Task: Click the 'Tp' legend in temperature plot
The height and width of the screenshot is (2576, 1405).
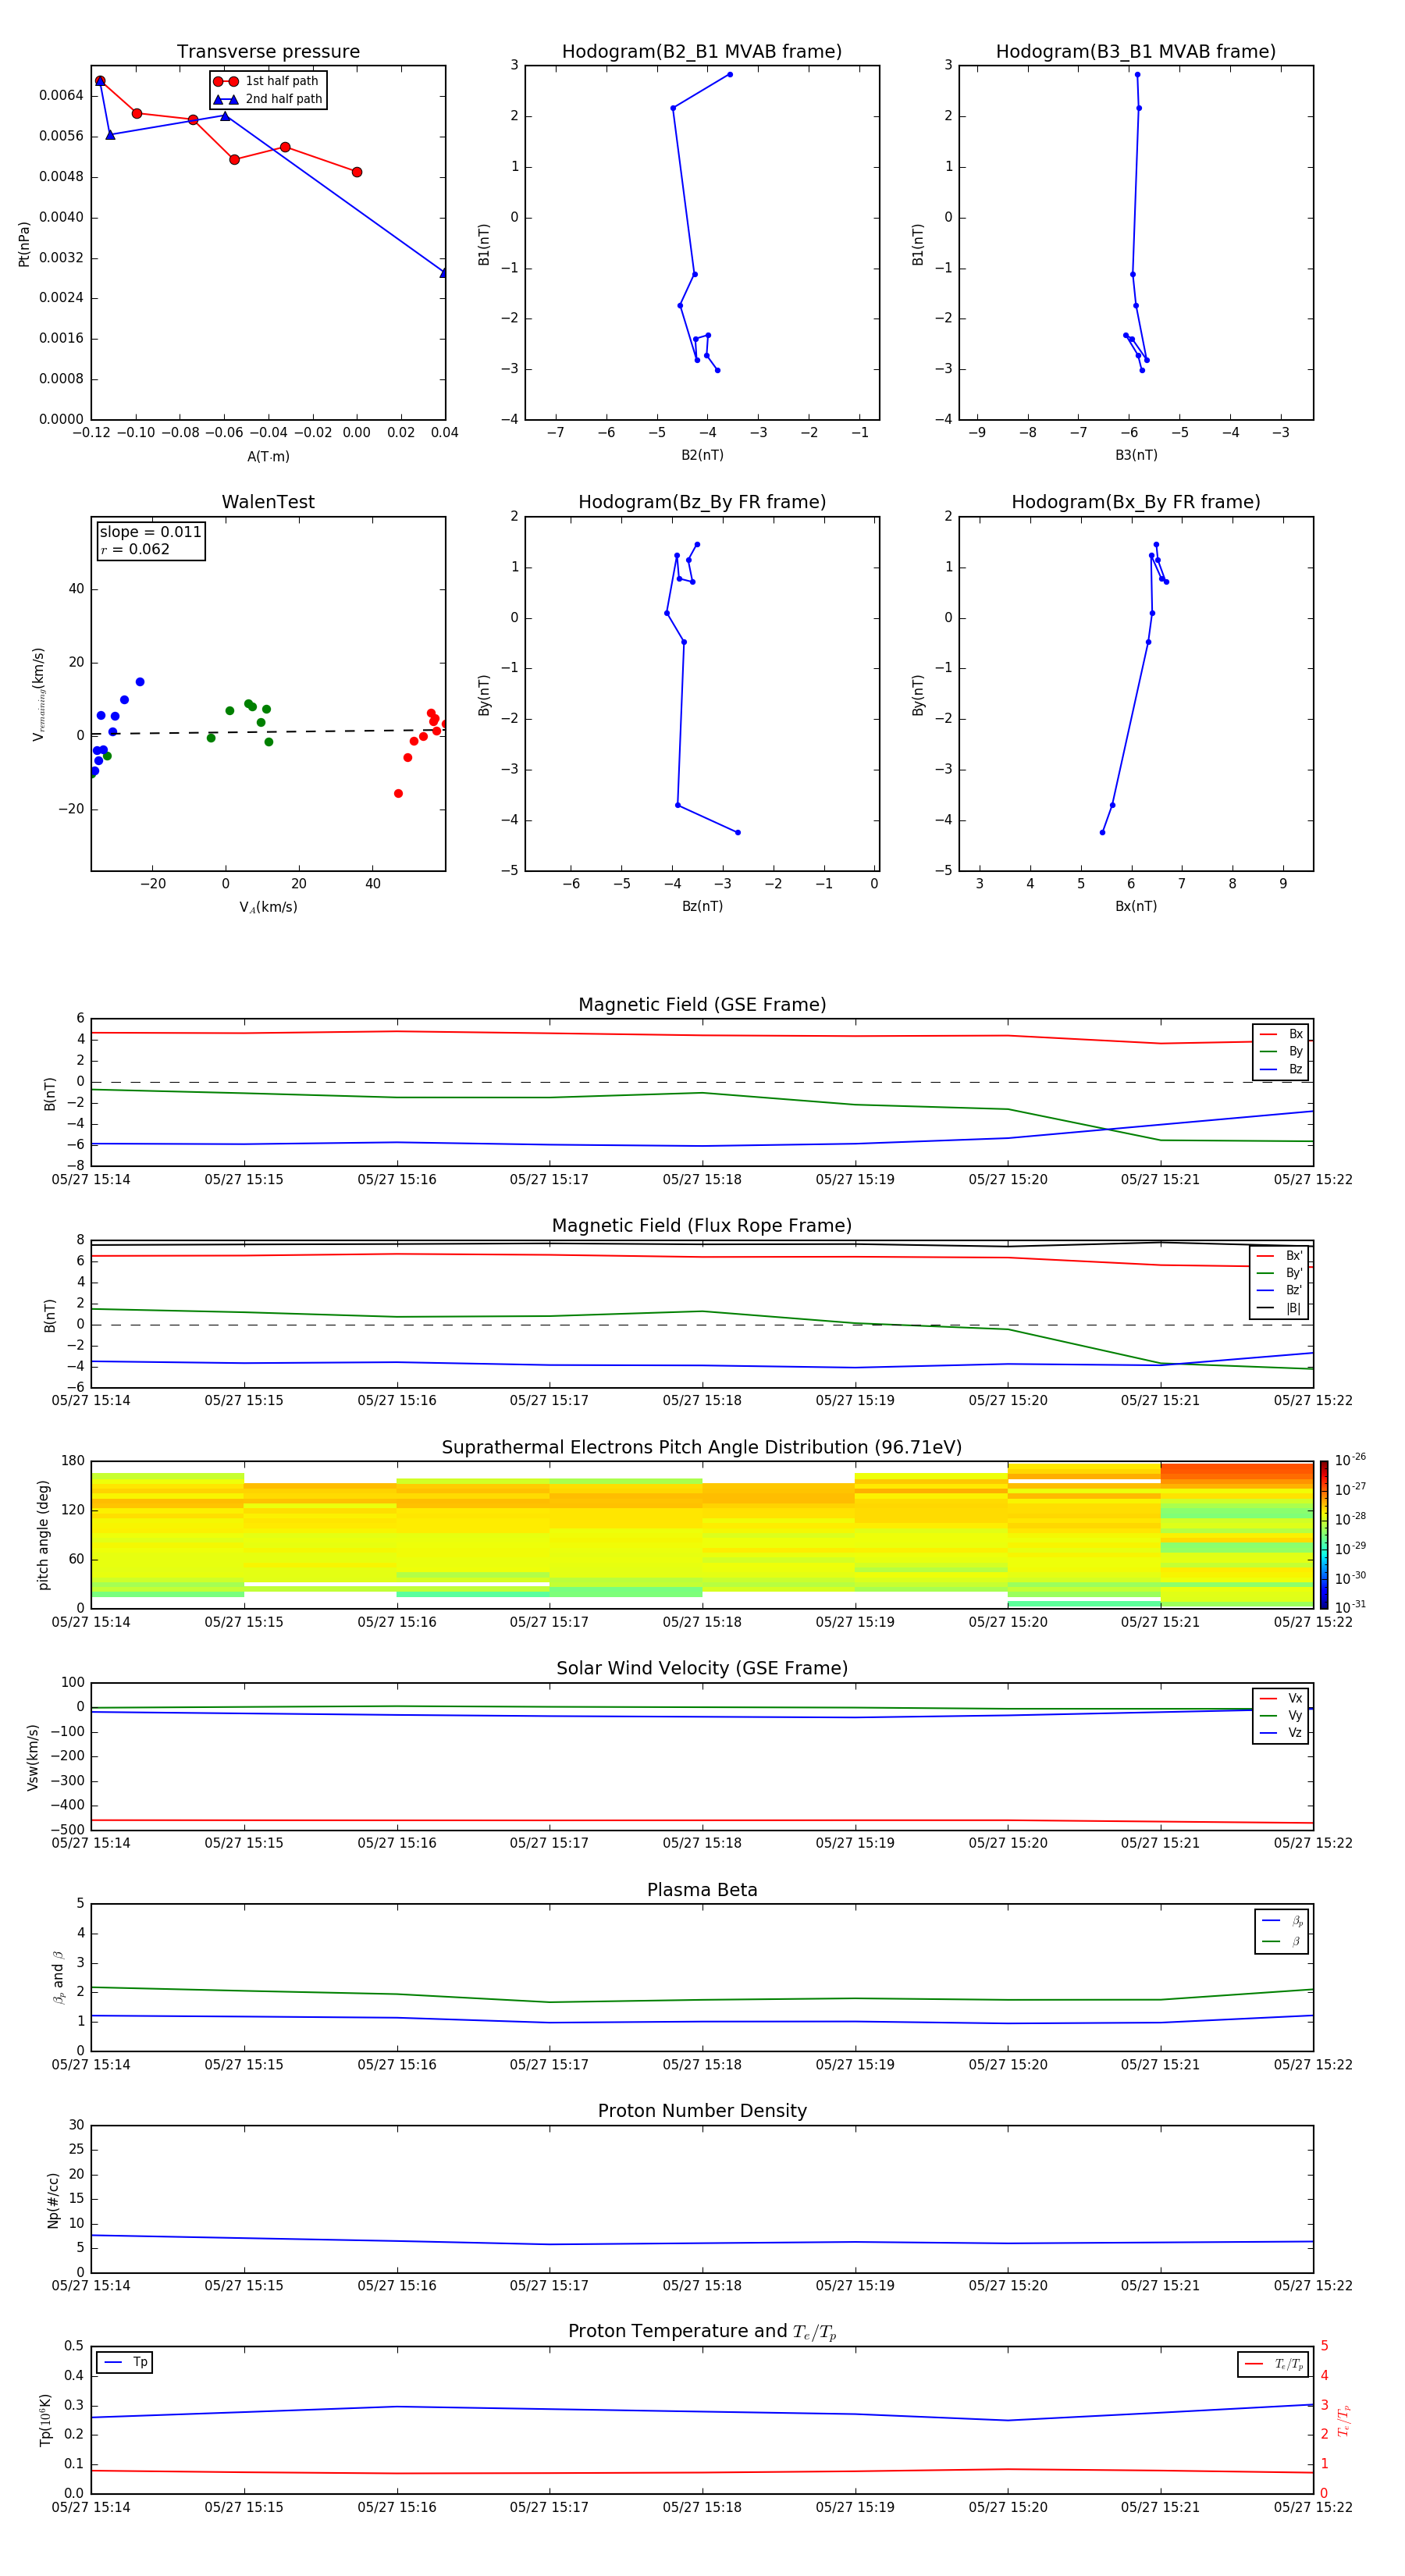Action: [x=125, y=2362]
